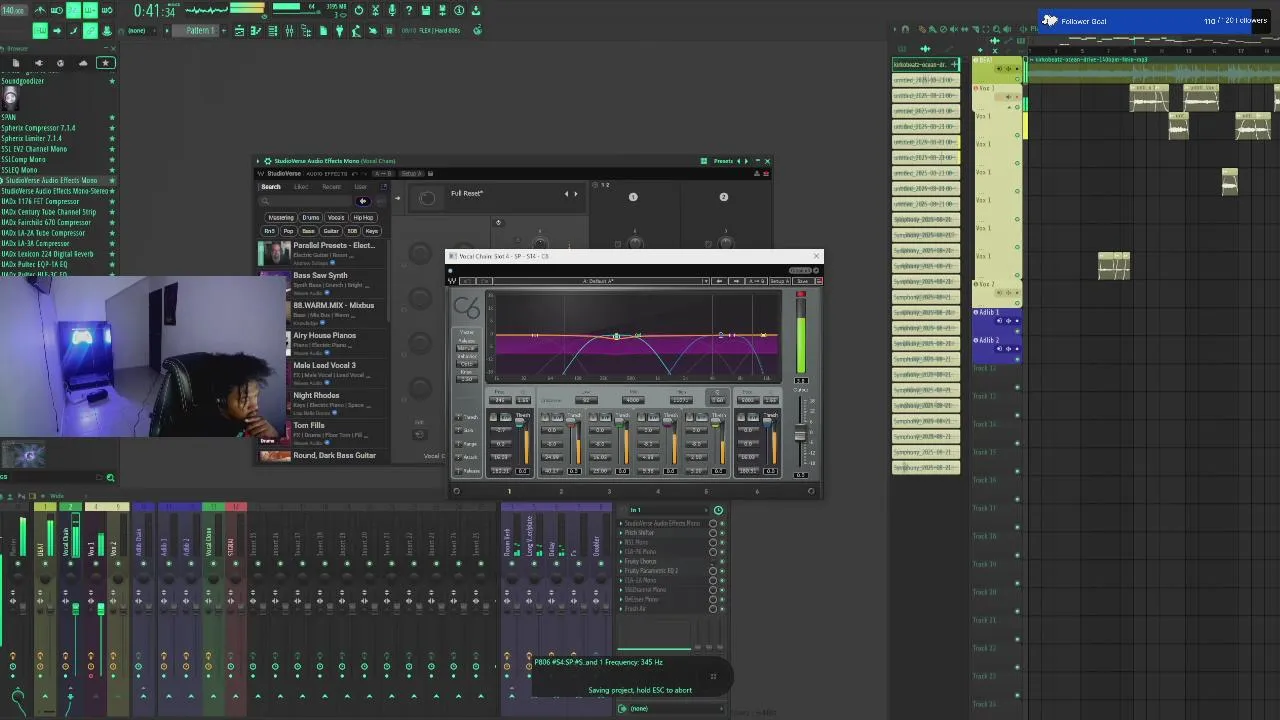This screenshot has height=720, width=1280.
Task: Adjust the C6 output fader
Action: point(800,435)
